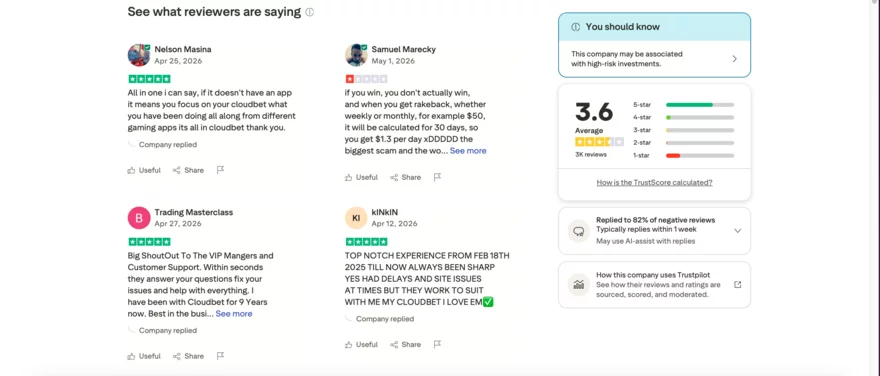Expand Trading Masterclass review with See more
This screenshot has width=880, height=376.
[234, 314]
